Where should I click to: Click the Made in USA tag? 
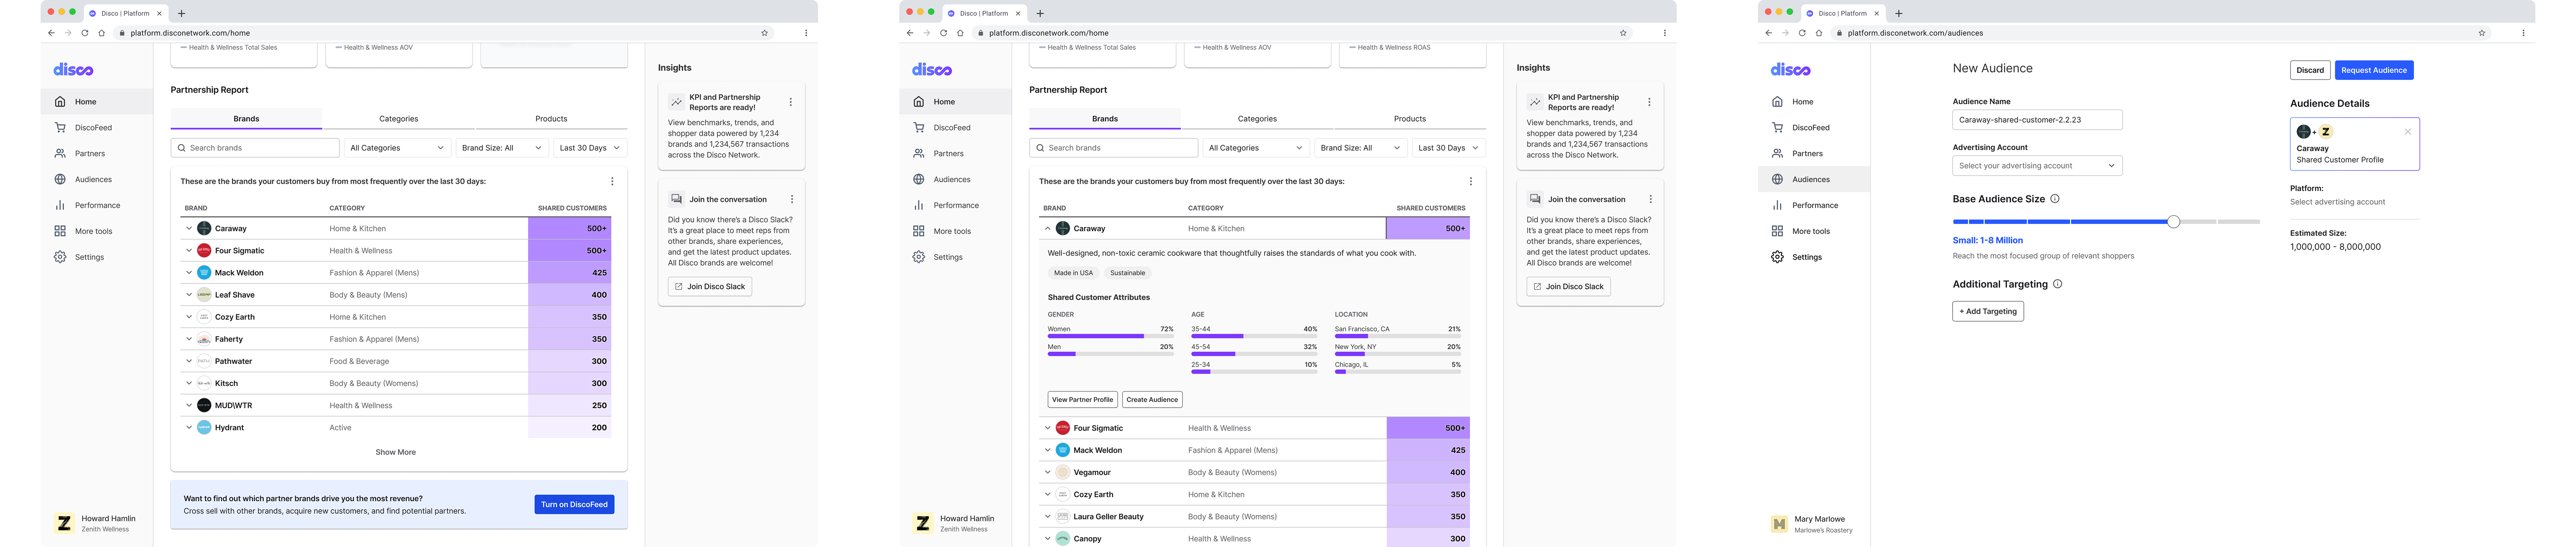point(1073,273)
